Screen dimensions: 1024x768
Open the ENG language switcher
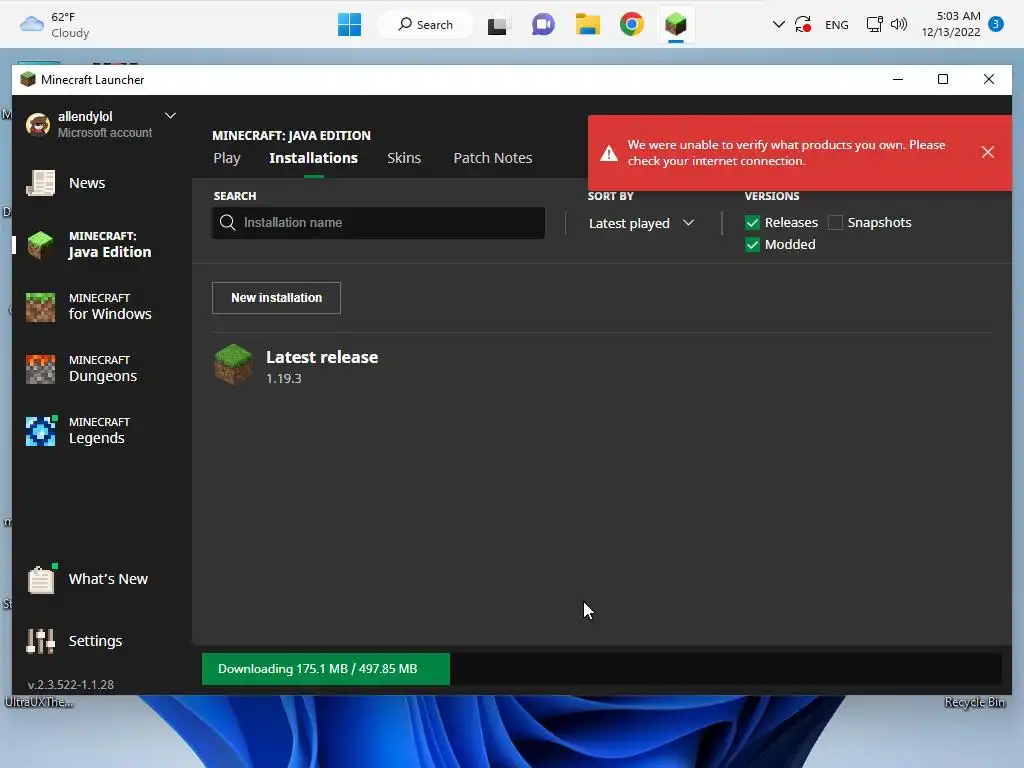pos(837,25)
